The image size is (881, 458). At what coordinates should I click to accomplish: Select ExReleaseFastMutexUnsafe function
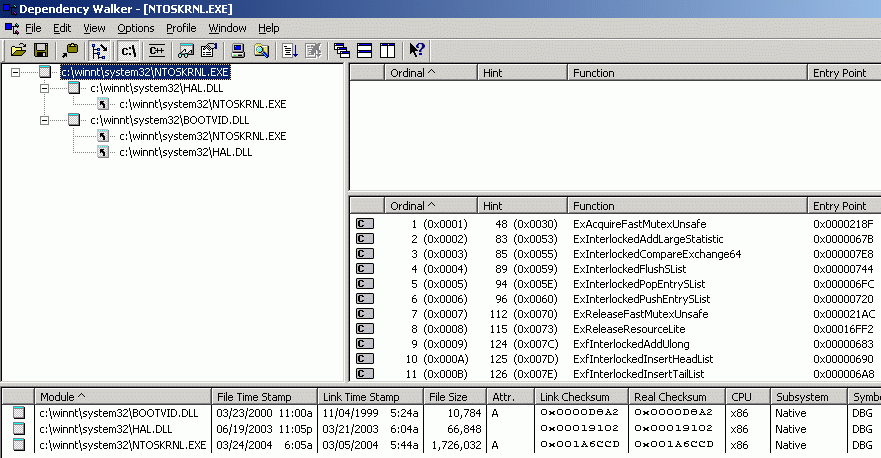[x=641, y=314]
